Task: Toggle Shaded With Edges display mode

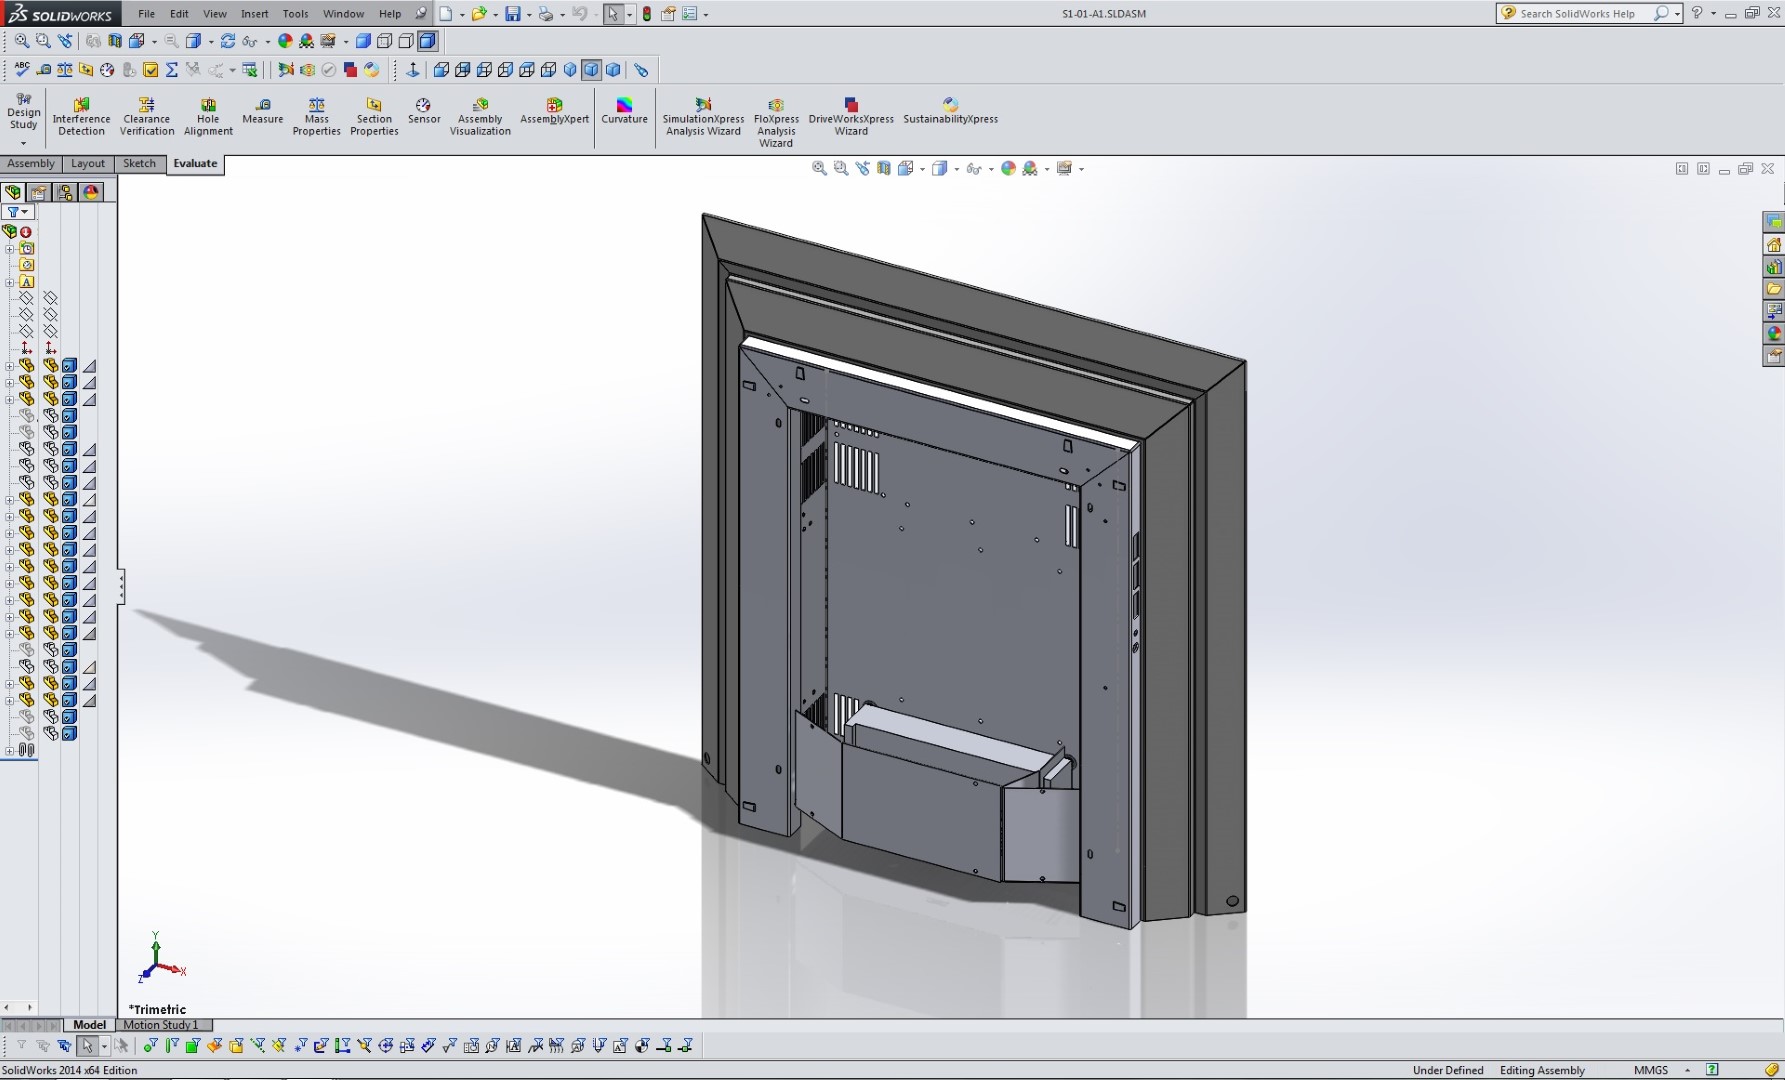Action: tap(428, 41)
